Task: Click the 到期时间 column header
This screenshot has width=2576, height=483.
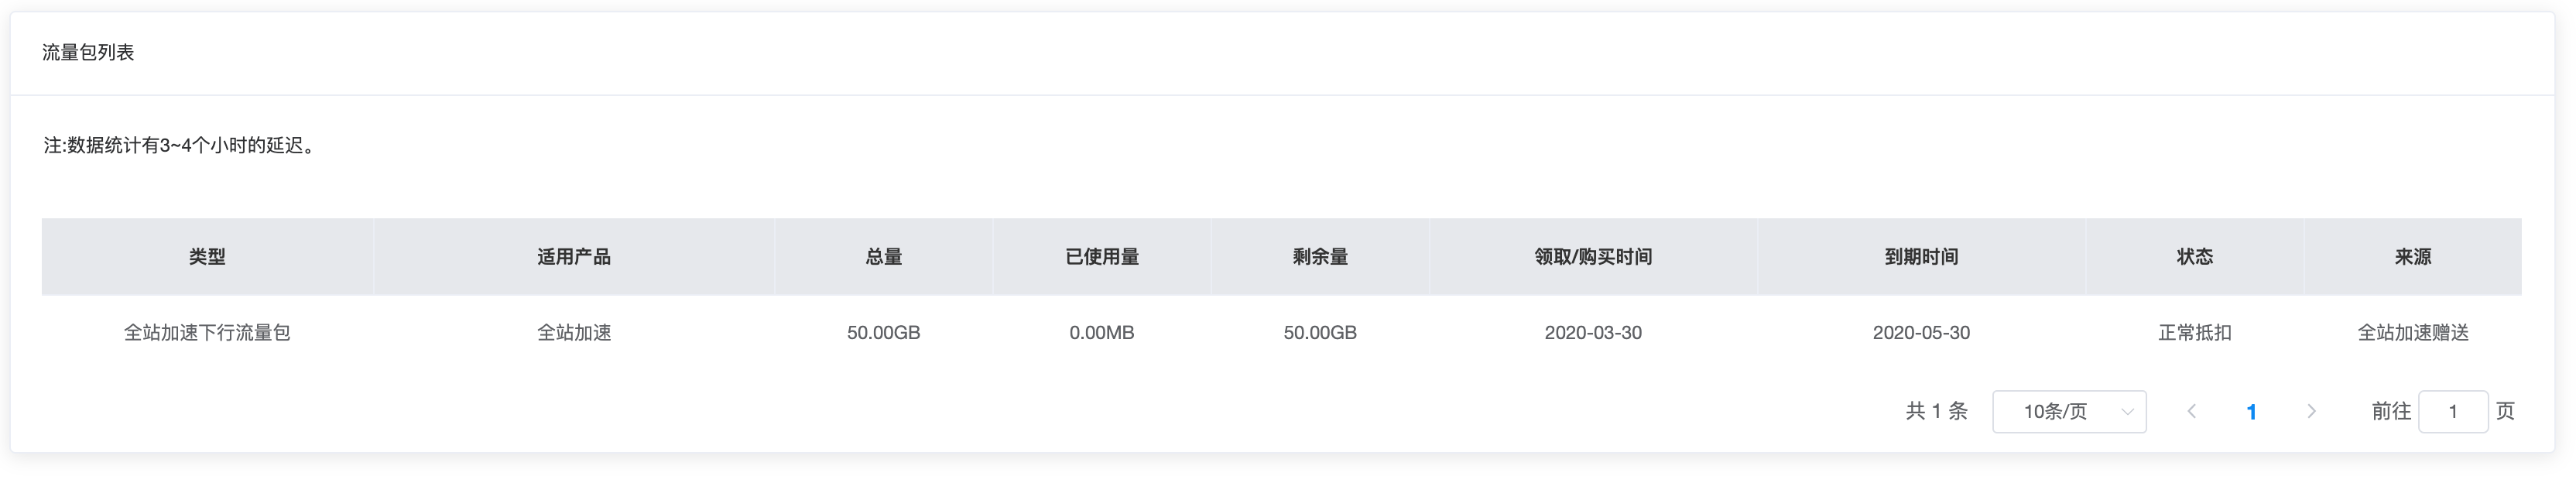Action: pos(1921,257)
